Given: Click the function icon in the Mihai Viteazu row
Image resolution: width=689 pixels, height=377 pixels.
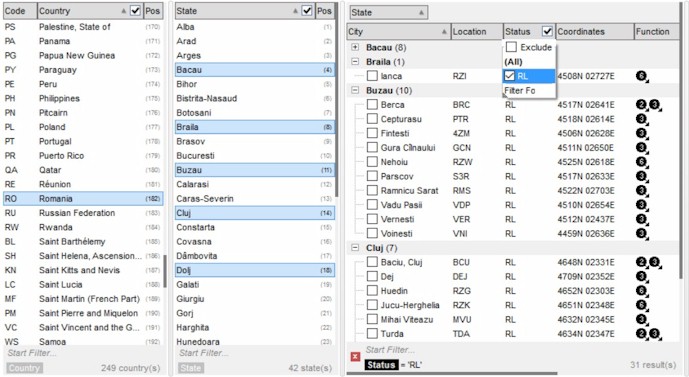Looking at the screenshot, I should click(641, 319).
